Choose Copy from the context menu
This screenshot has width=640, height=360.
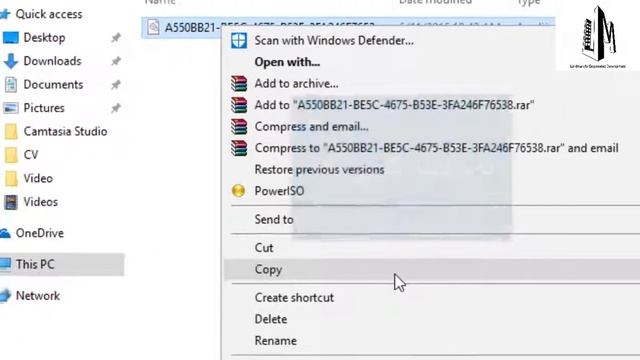coord(268,269)
